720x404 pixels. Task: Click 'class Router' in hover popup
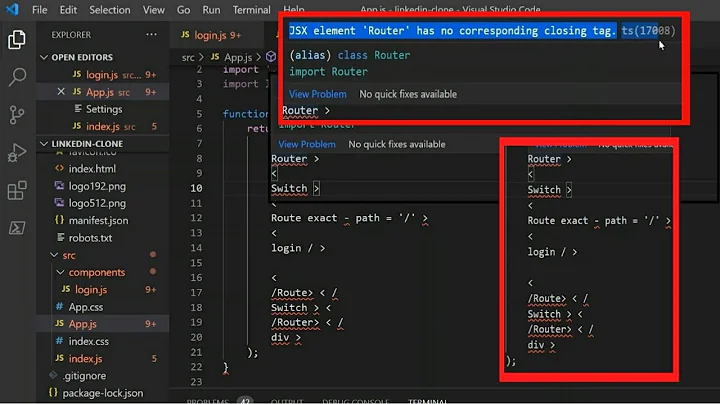(374, 55)
